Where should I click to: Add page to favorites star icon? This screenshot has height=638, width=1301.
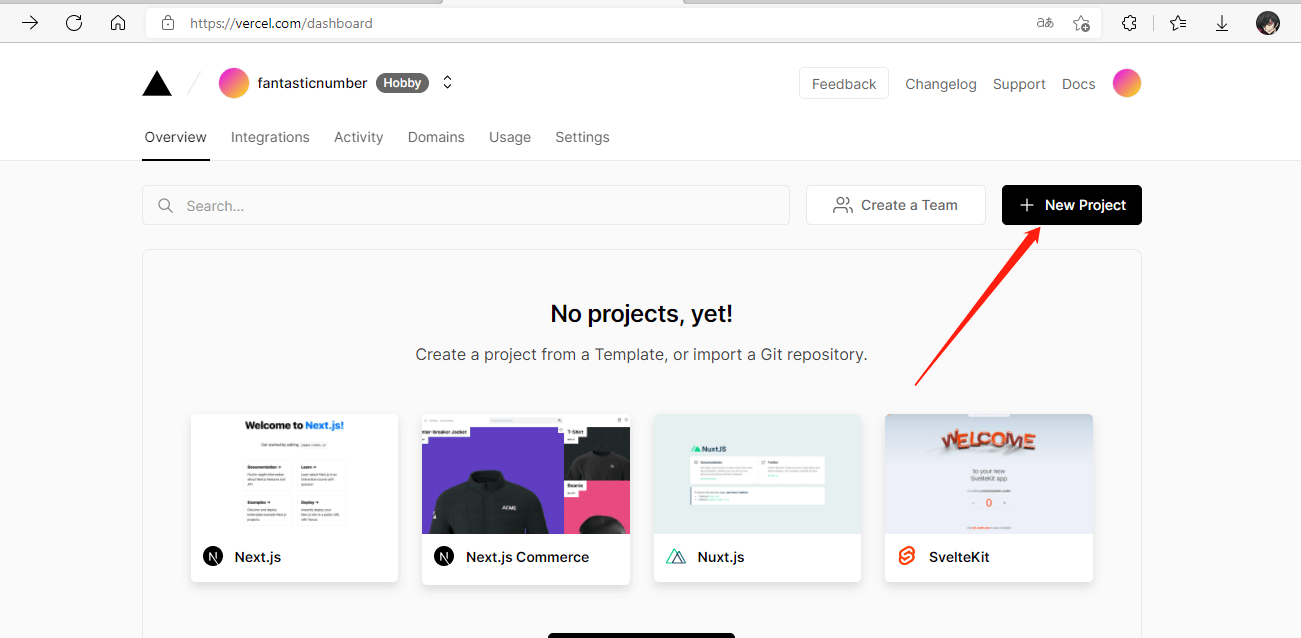coord(1081,23)
